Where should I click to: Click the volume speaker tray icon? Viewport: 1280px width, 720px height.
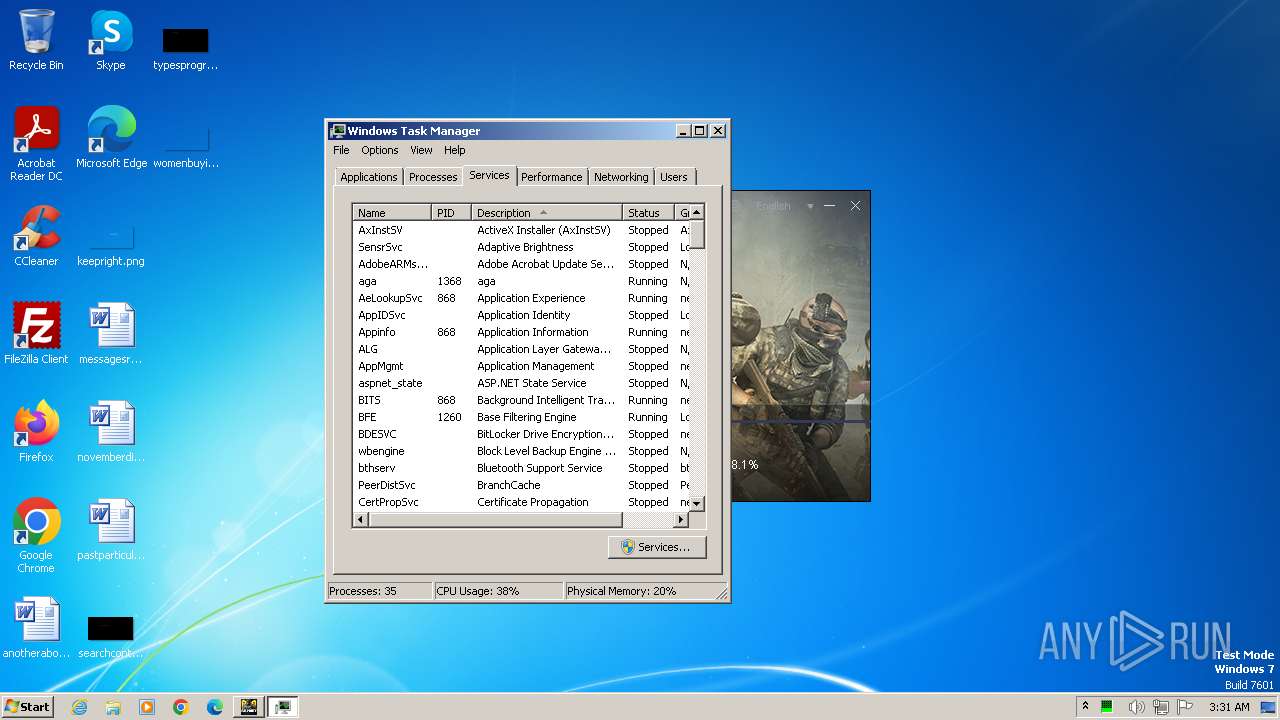coord(1137,707)
